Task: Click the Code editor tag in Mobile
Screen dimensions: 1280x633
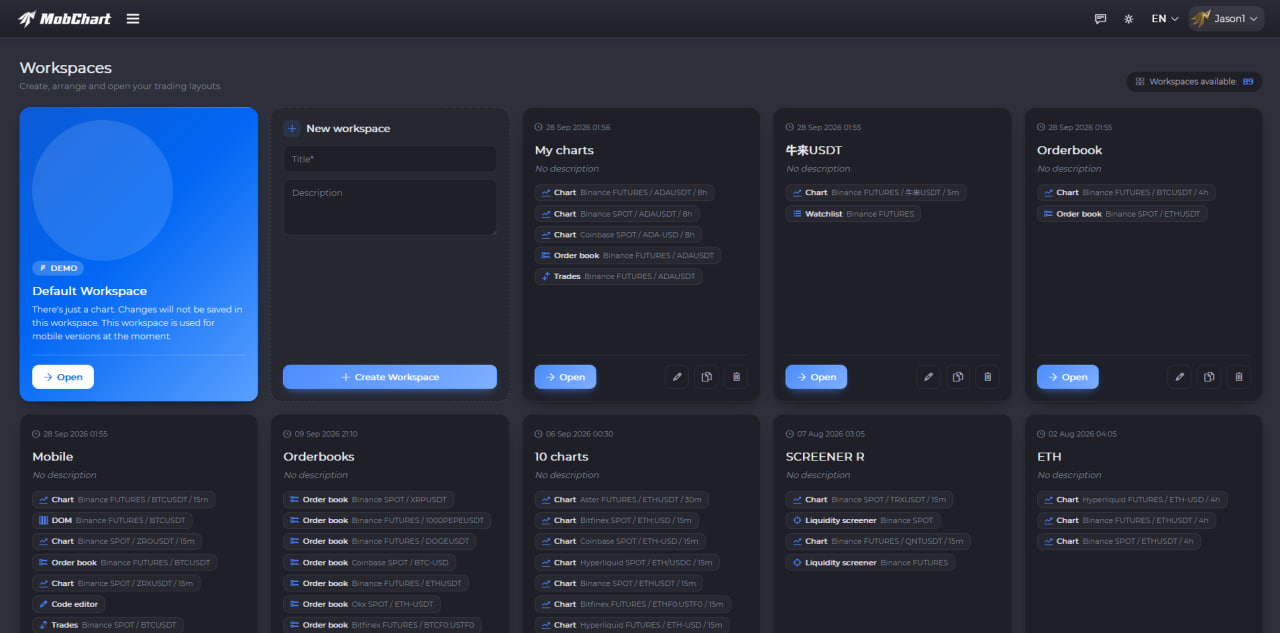Action: pos(69,604)
